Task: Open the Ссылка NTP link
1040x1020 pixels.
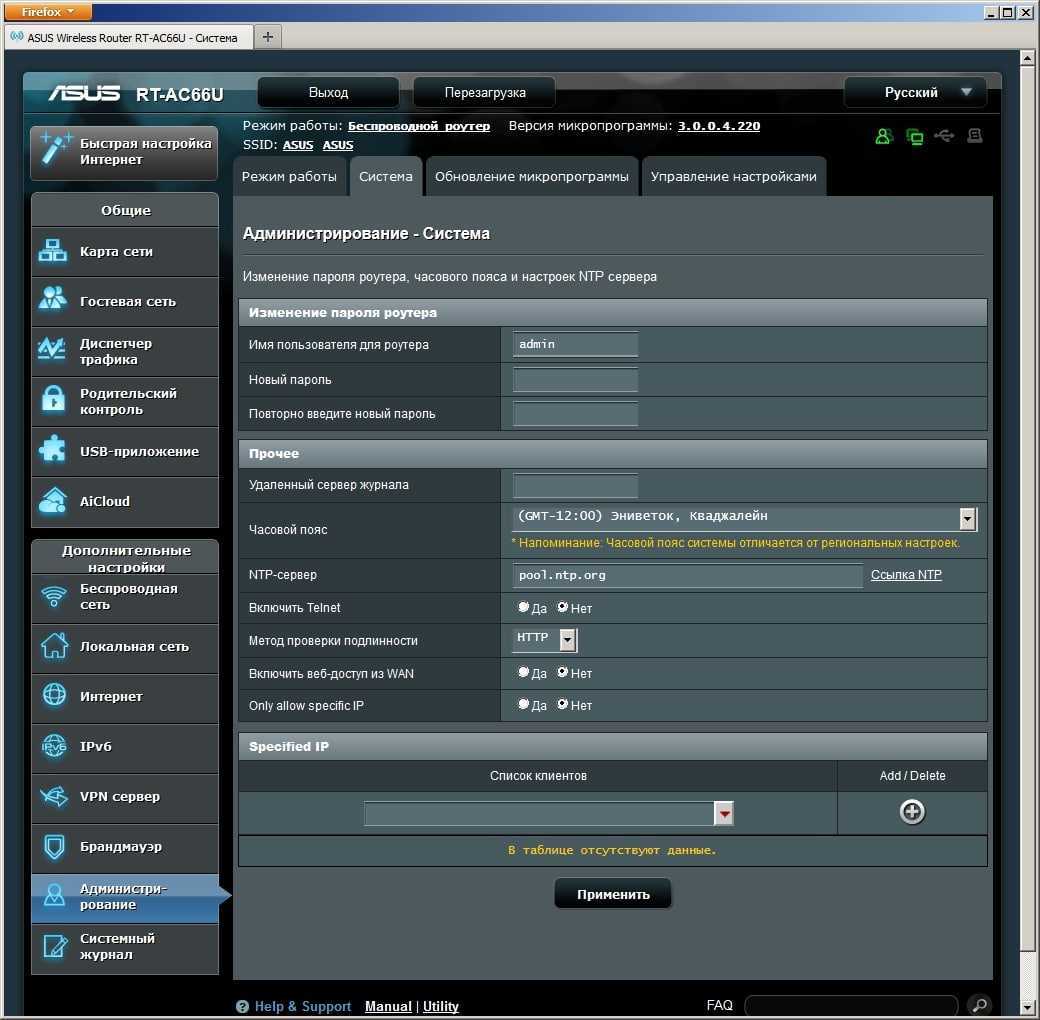Action: click(905, 575)
